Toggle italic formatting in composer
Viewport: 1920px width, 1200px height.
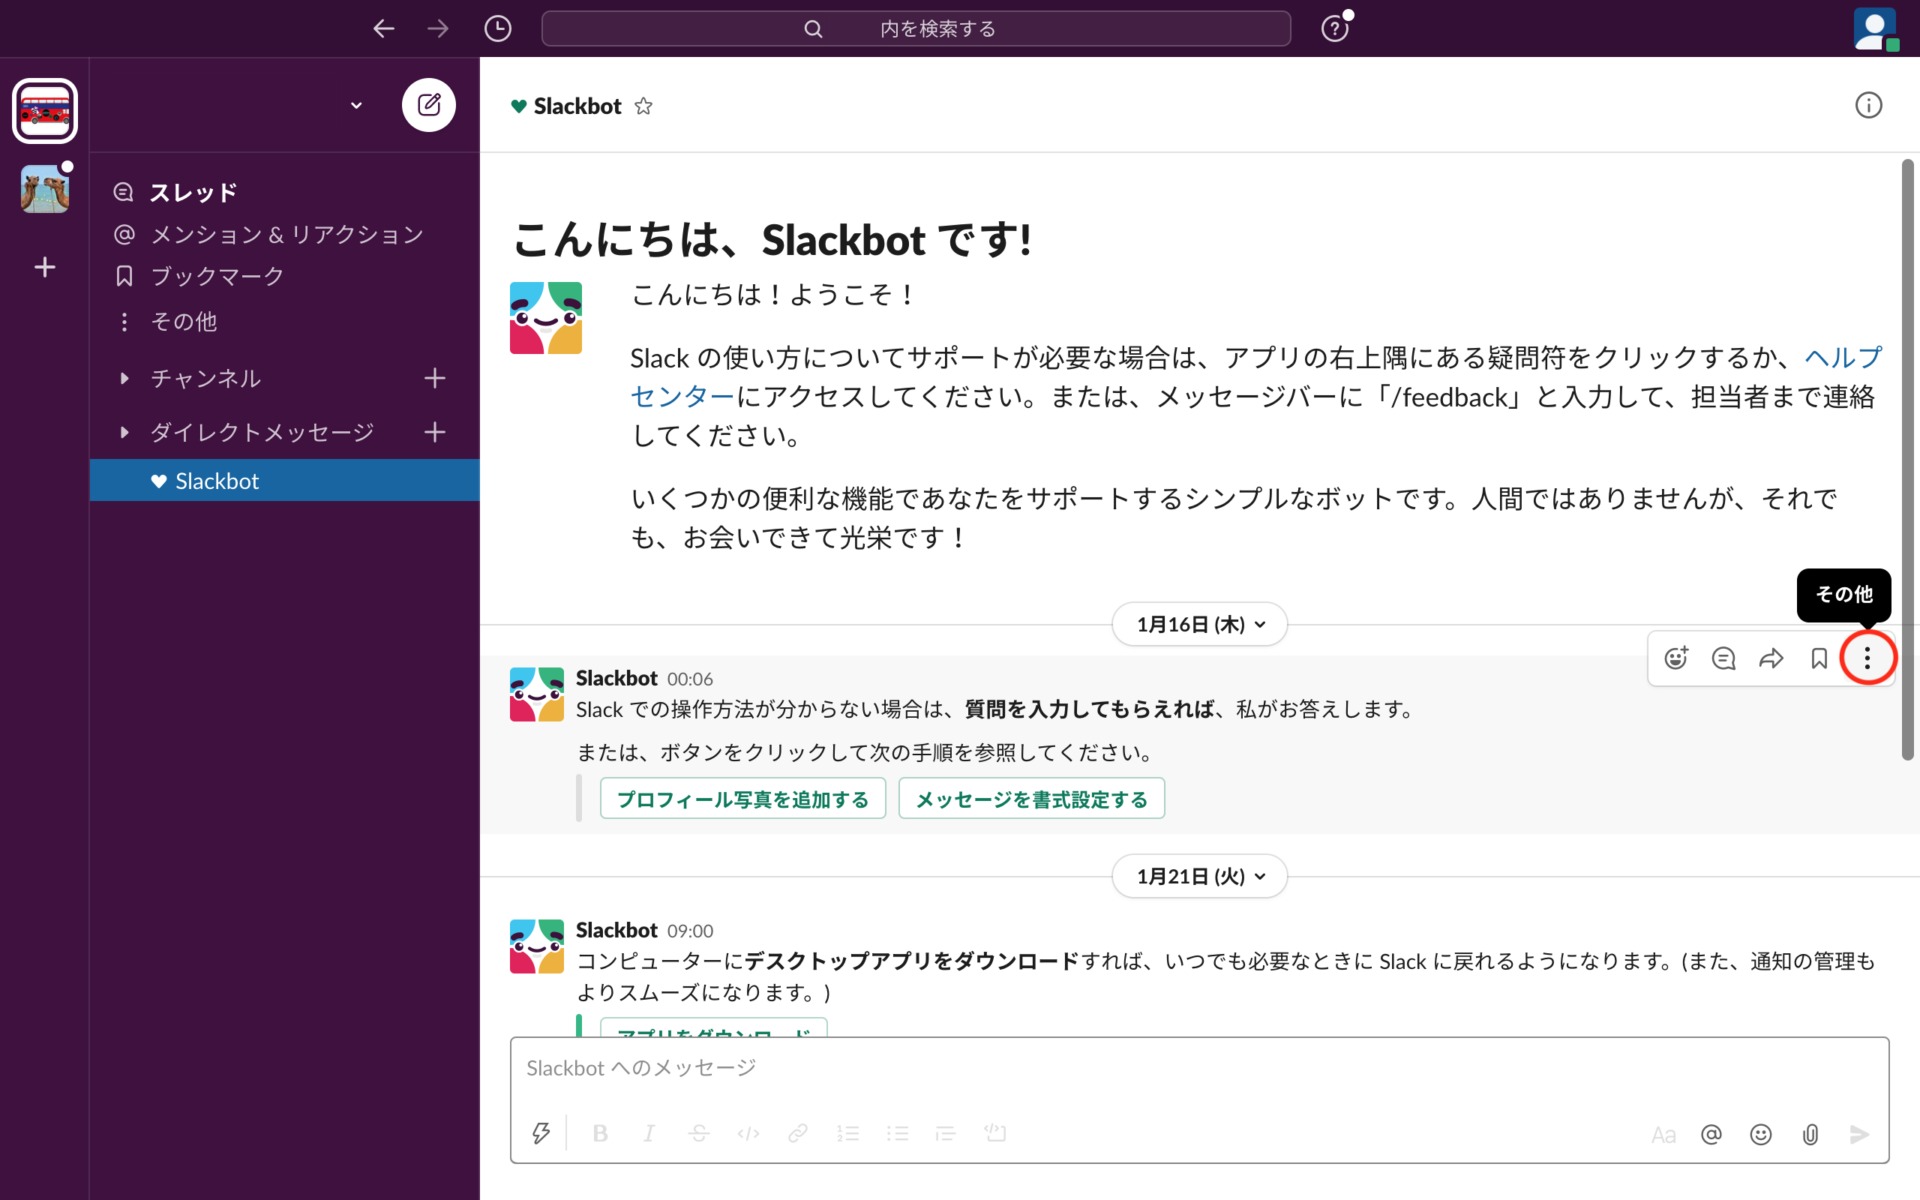click(649, 1133)
